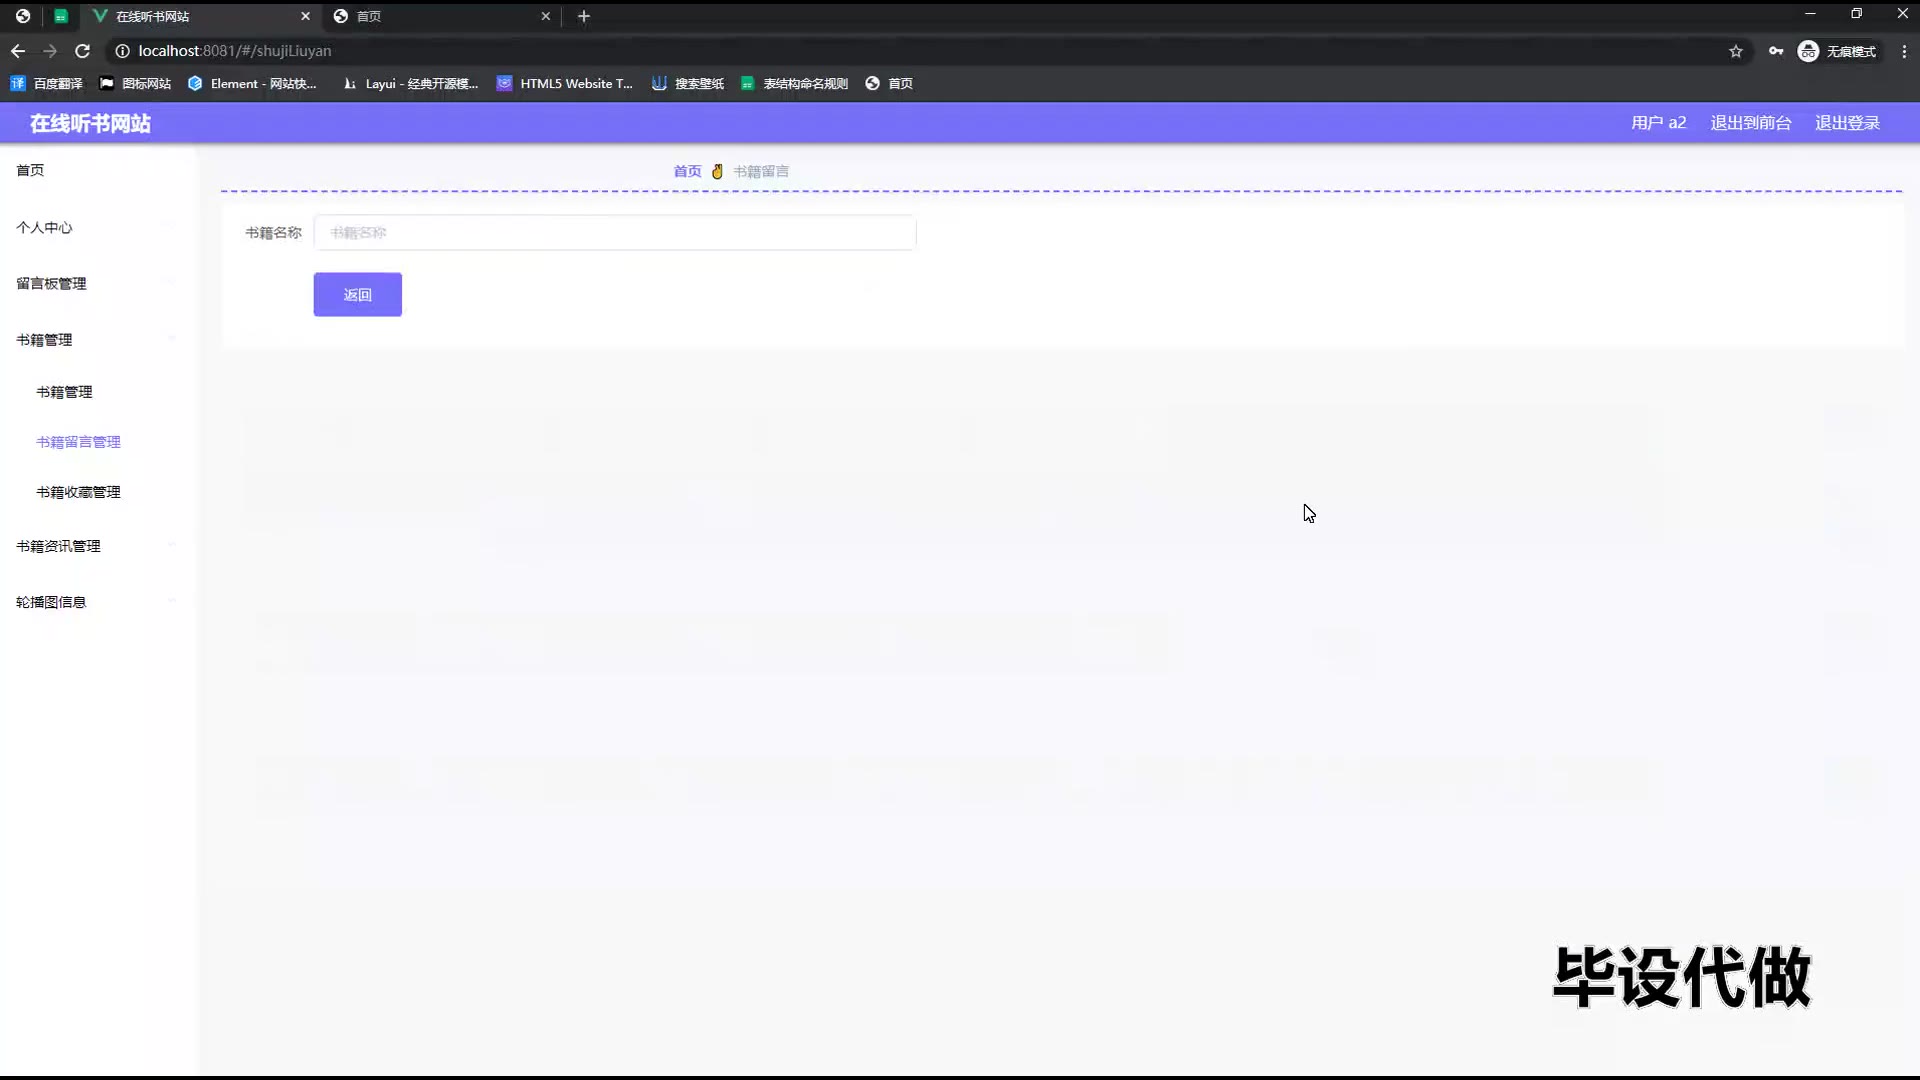Expand the 书籍资讯管理 menu
This screenshot has height=1080, width=1920.
point(59,546)
